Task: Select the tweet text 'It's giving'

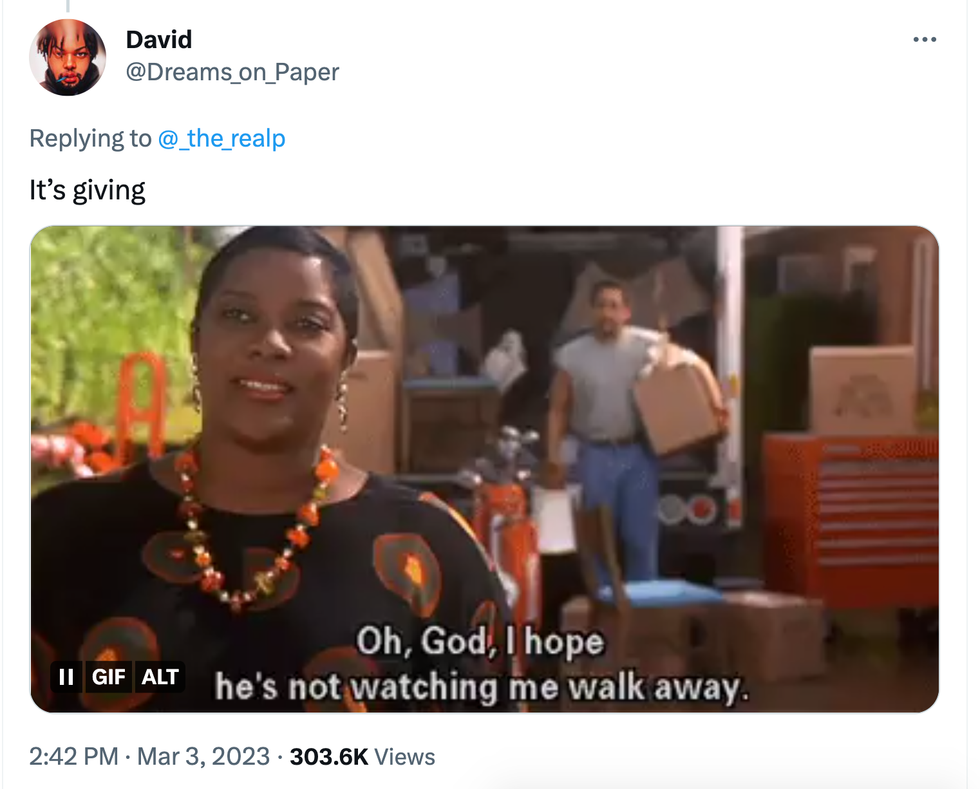Action: 88,190
